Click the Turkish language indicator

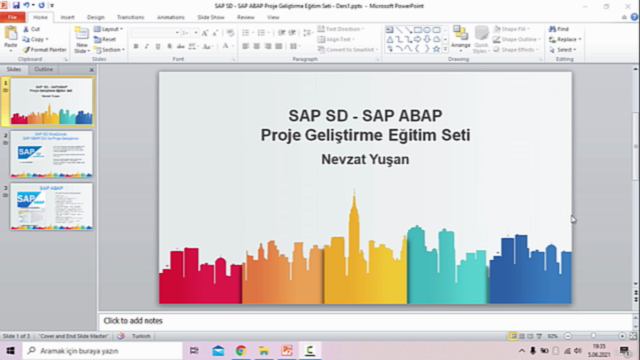(x=141, y=336)
